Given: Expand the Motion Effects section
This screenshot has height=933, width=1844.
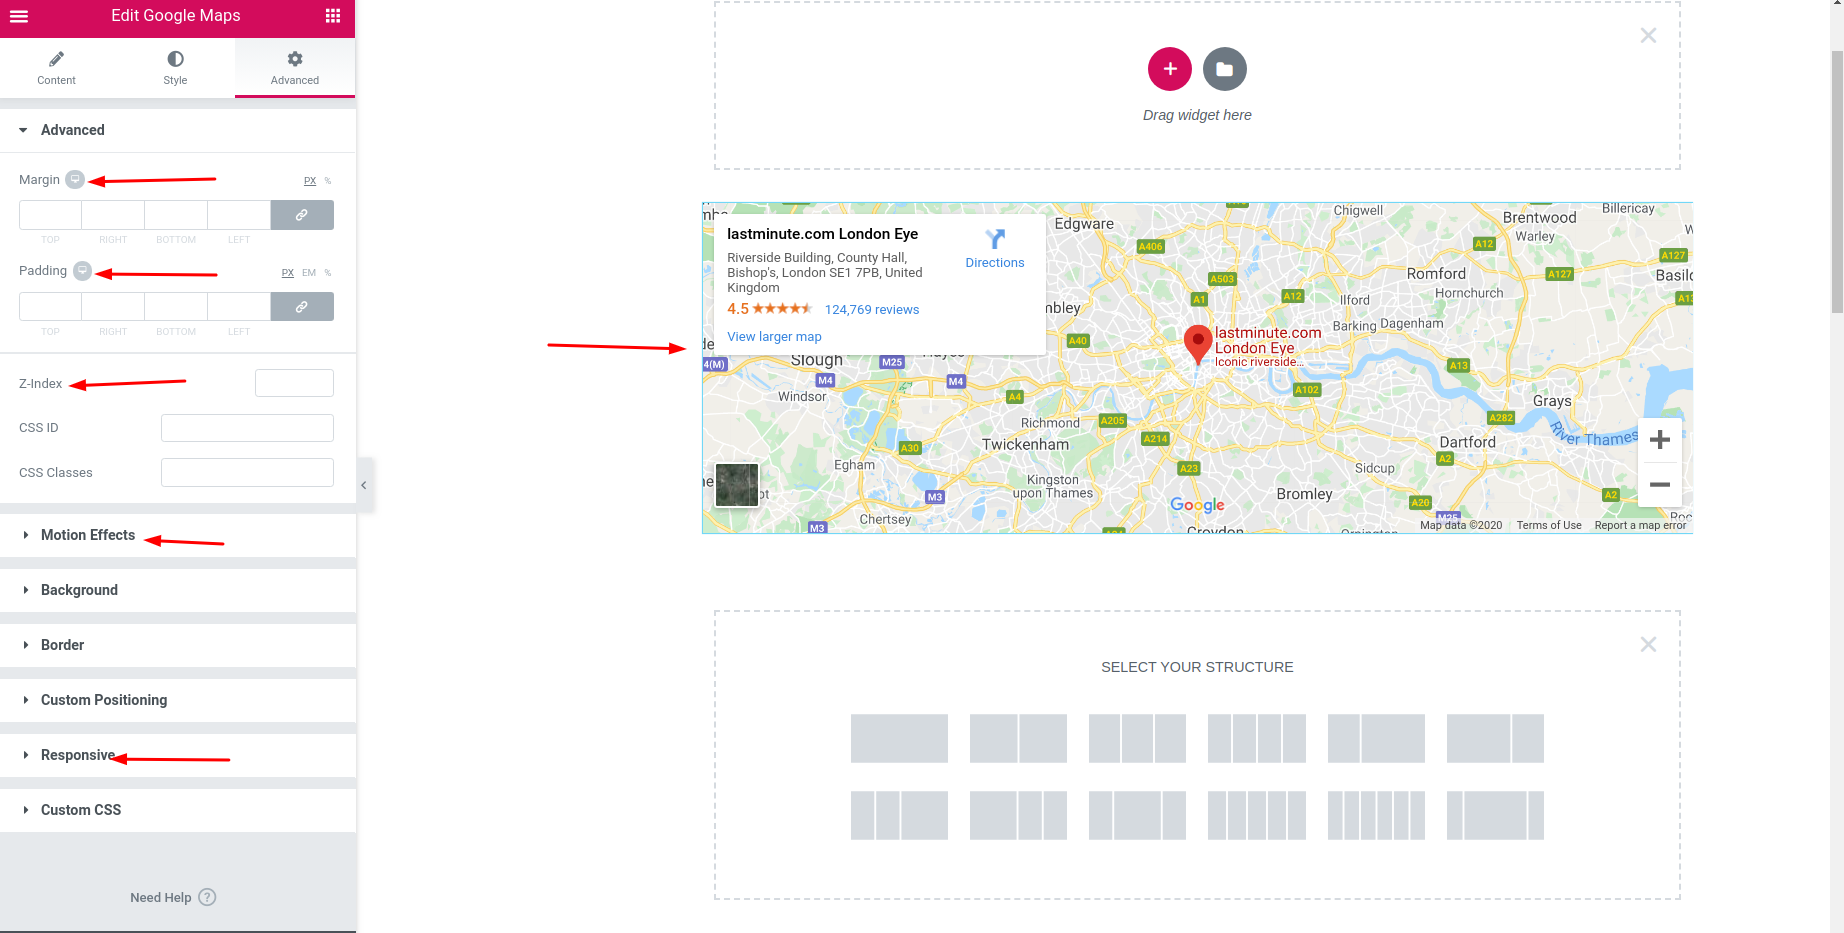Looking at the screenshot, I should tap(178, 535).
